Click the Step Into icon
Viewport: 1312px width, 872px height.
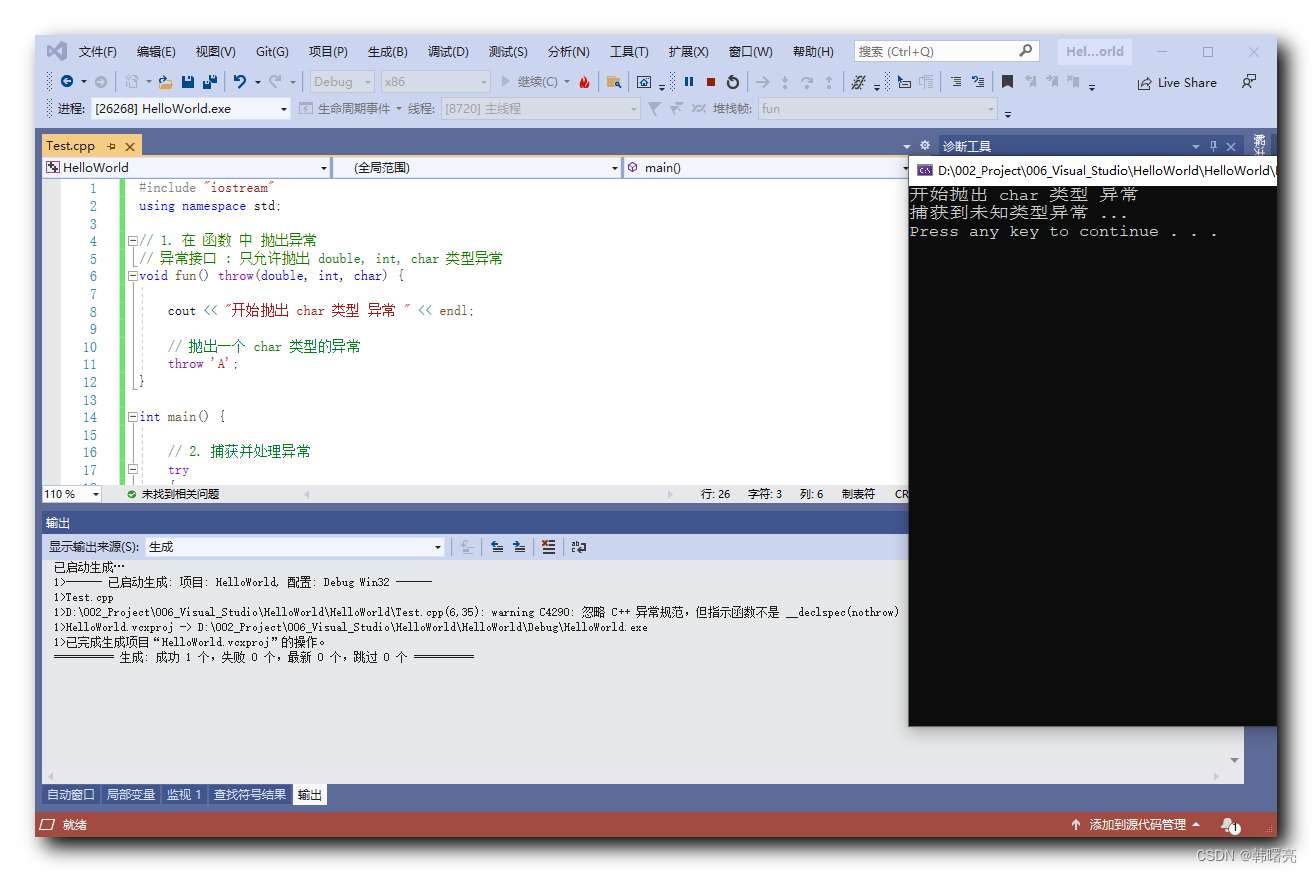coord(785,82)
